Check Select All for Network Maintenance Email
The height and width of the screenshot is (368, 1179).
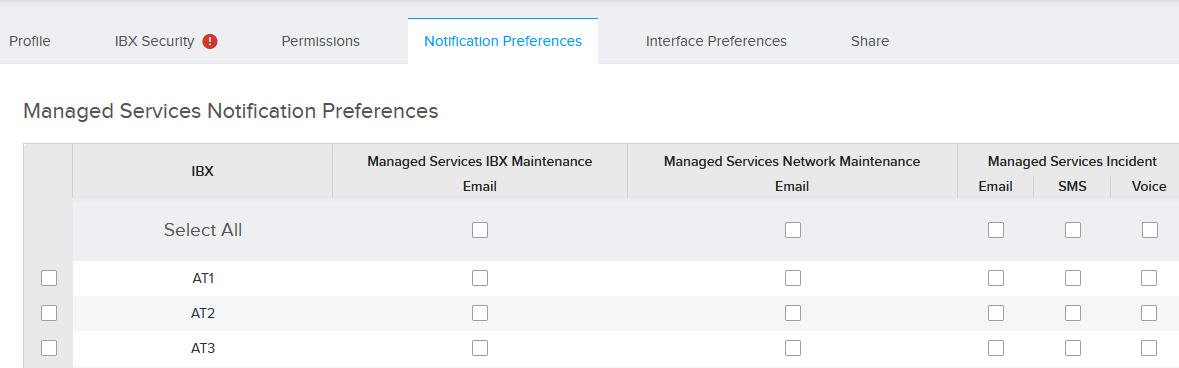point(793,230)
